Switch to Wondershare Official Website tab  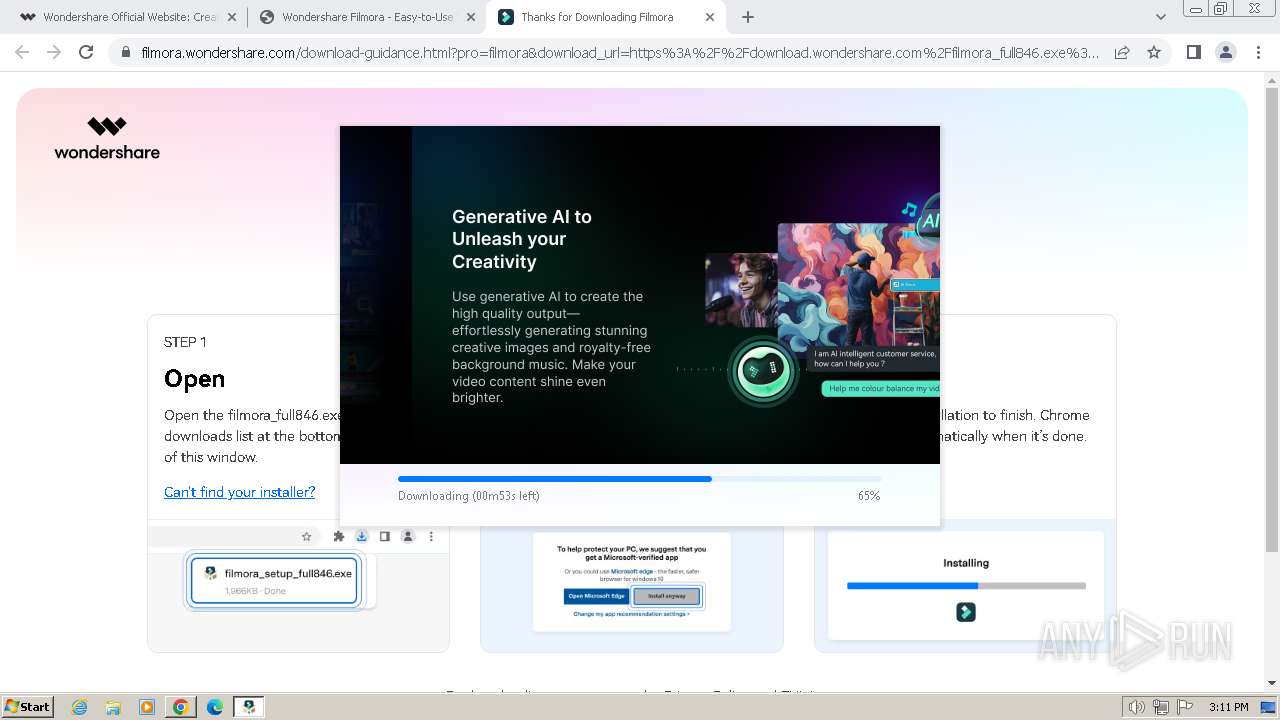click(122, 17)
